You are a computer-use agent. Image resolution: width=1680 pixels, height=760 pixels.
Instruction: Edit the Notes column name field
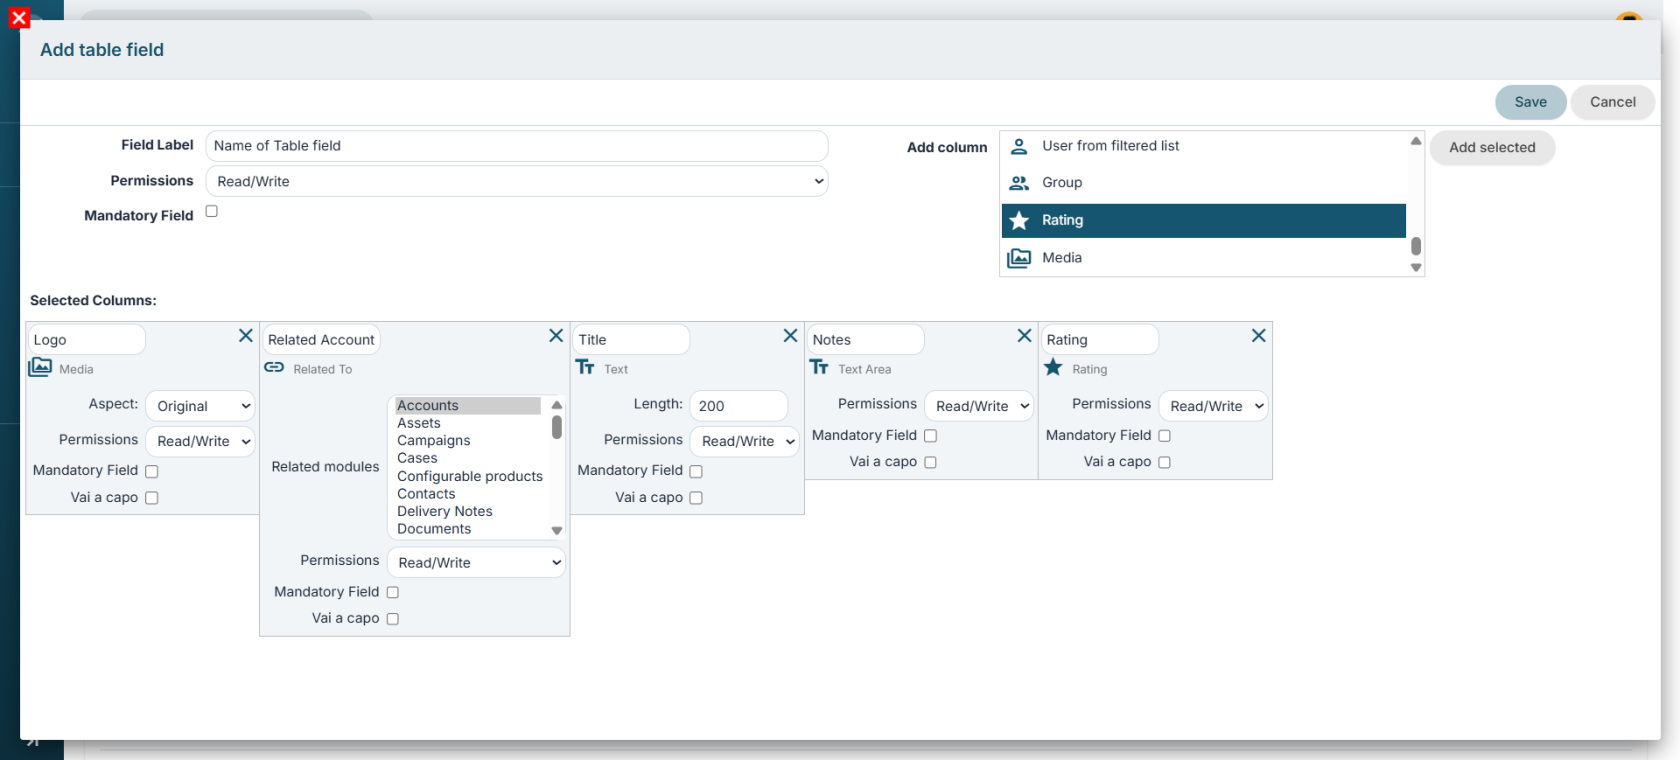point(866,339)
